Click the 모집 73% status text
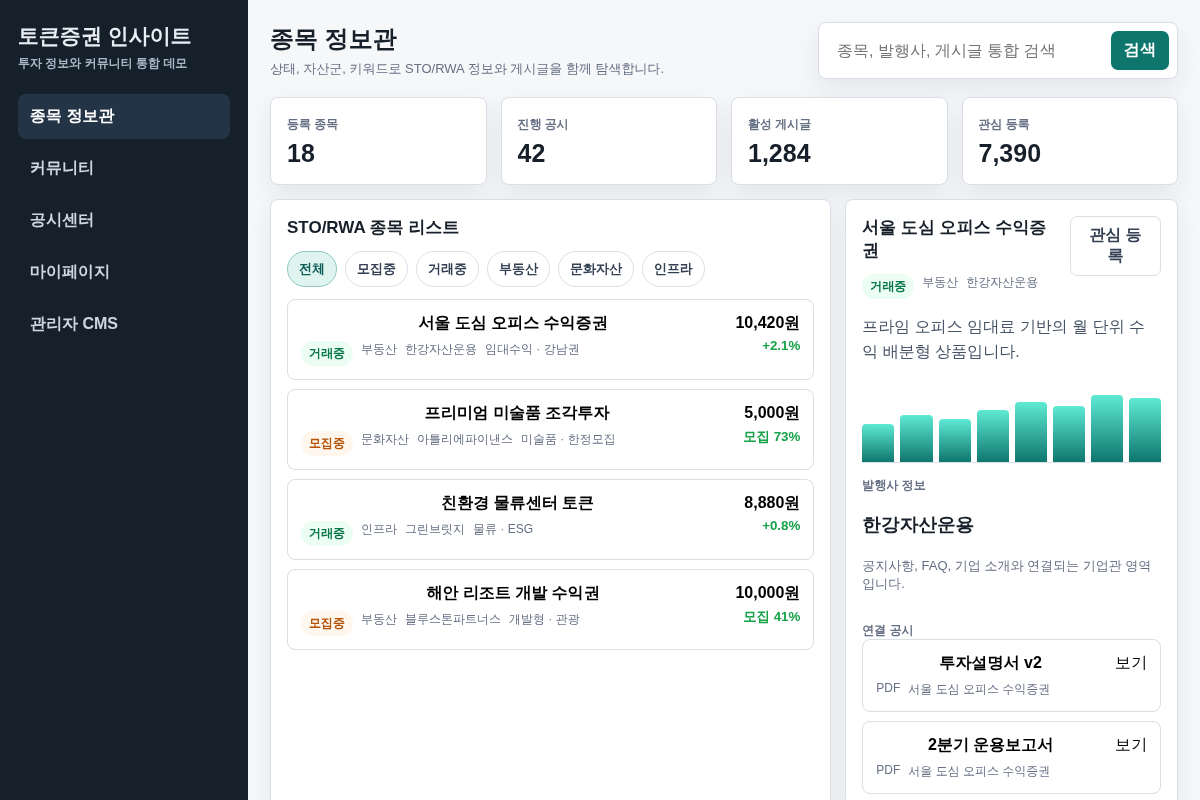Screen dimensions: 1200x800 pos(771,437)
